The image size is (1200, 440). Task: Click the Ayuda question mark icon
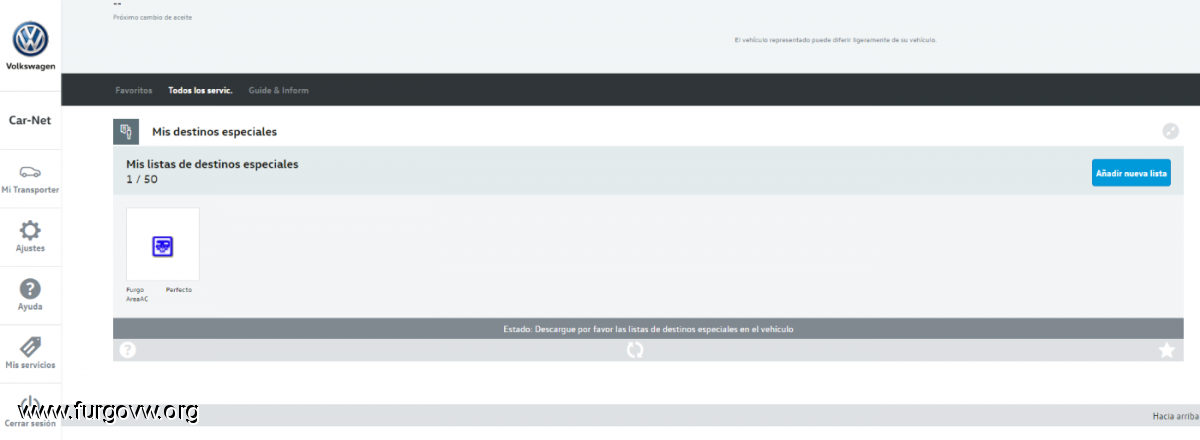pos(30,289)
